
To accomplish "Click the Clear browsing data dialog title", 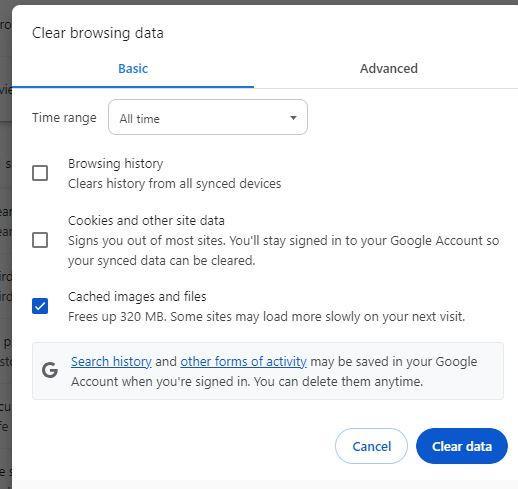I will [98, 33].
